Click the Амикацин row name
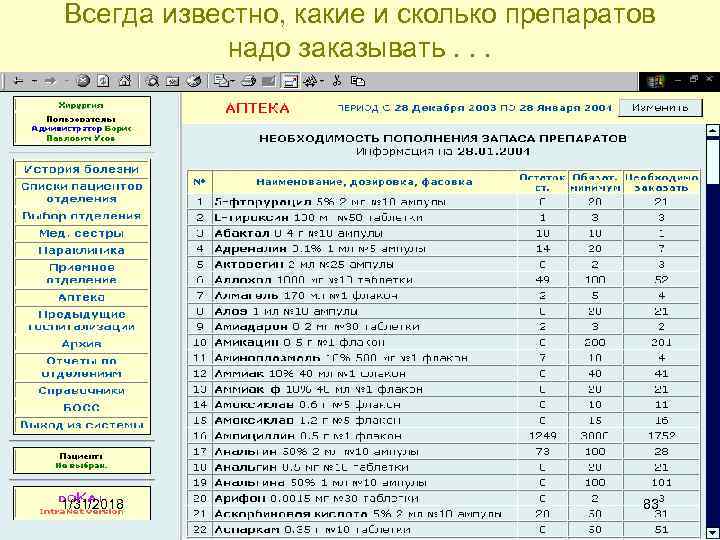720x540 pixels. click(246, 343)
